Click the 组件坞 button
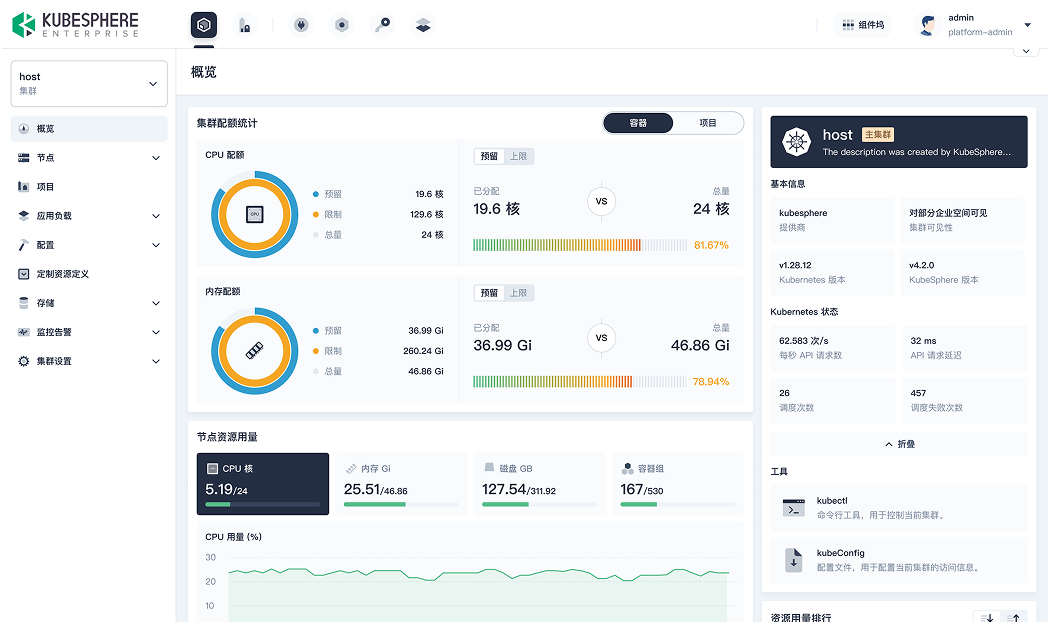 (863, 26)
